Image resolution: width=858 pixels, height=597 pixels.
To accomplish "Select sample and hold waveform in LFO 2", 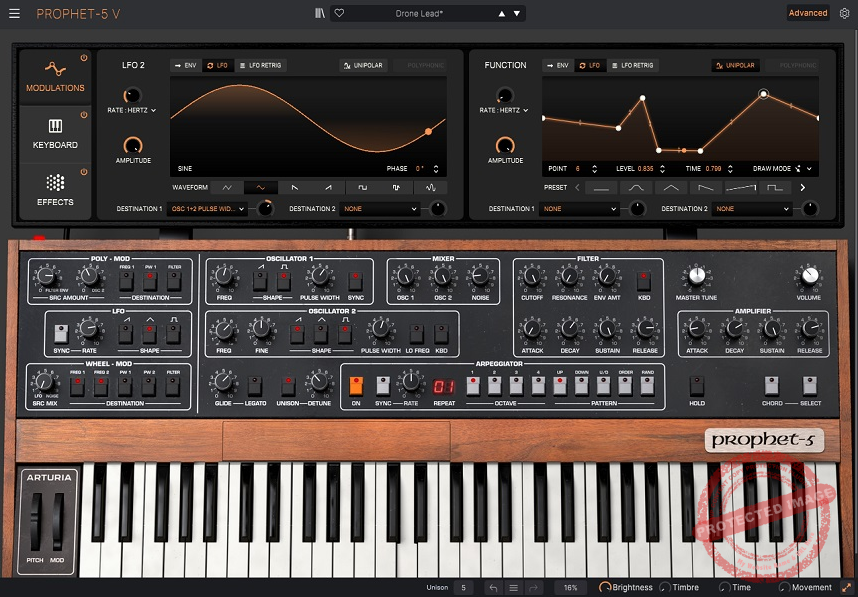I will [x=397, y=188].
